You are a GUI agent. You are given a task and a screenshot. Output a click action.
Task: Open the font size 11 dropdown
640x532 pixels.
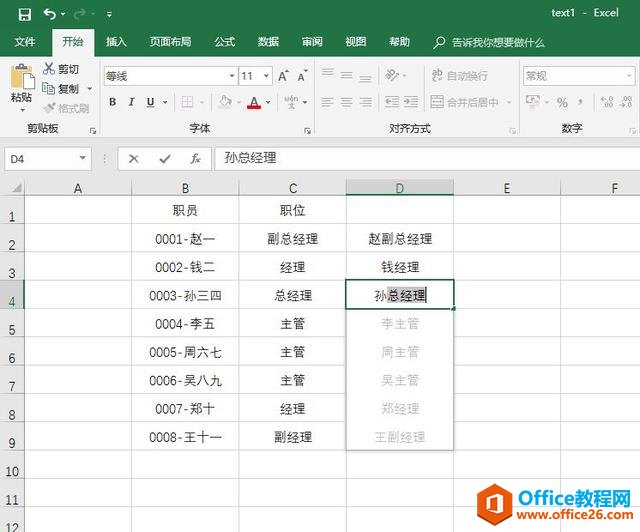pos(266,76)
